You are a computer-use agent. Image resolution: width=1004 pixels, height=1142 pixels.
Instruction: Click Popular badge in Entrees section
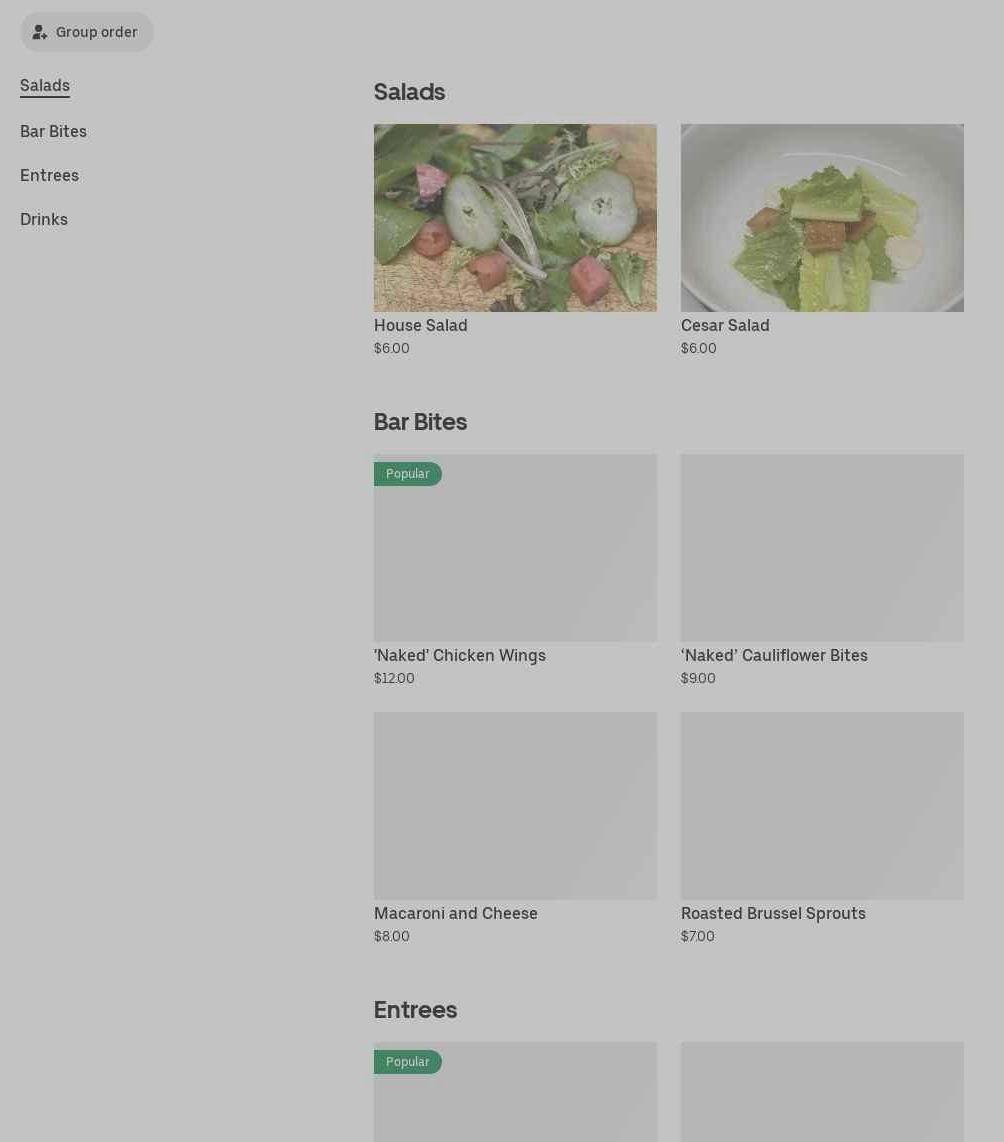408,1062
